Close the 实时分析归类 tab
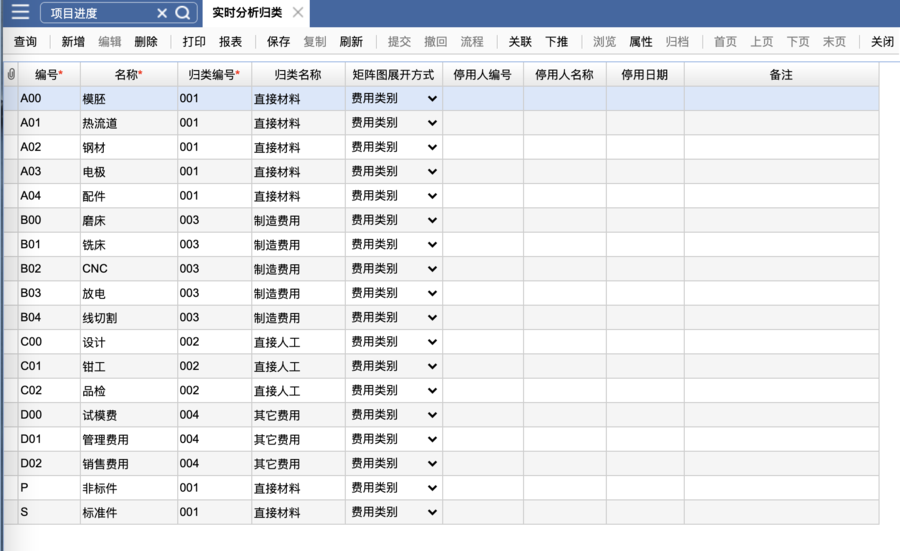The height and width of the screenshot is (551, 900). [298, 12]
